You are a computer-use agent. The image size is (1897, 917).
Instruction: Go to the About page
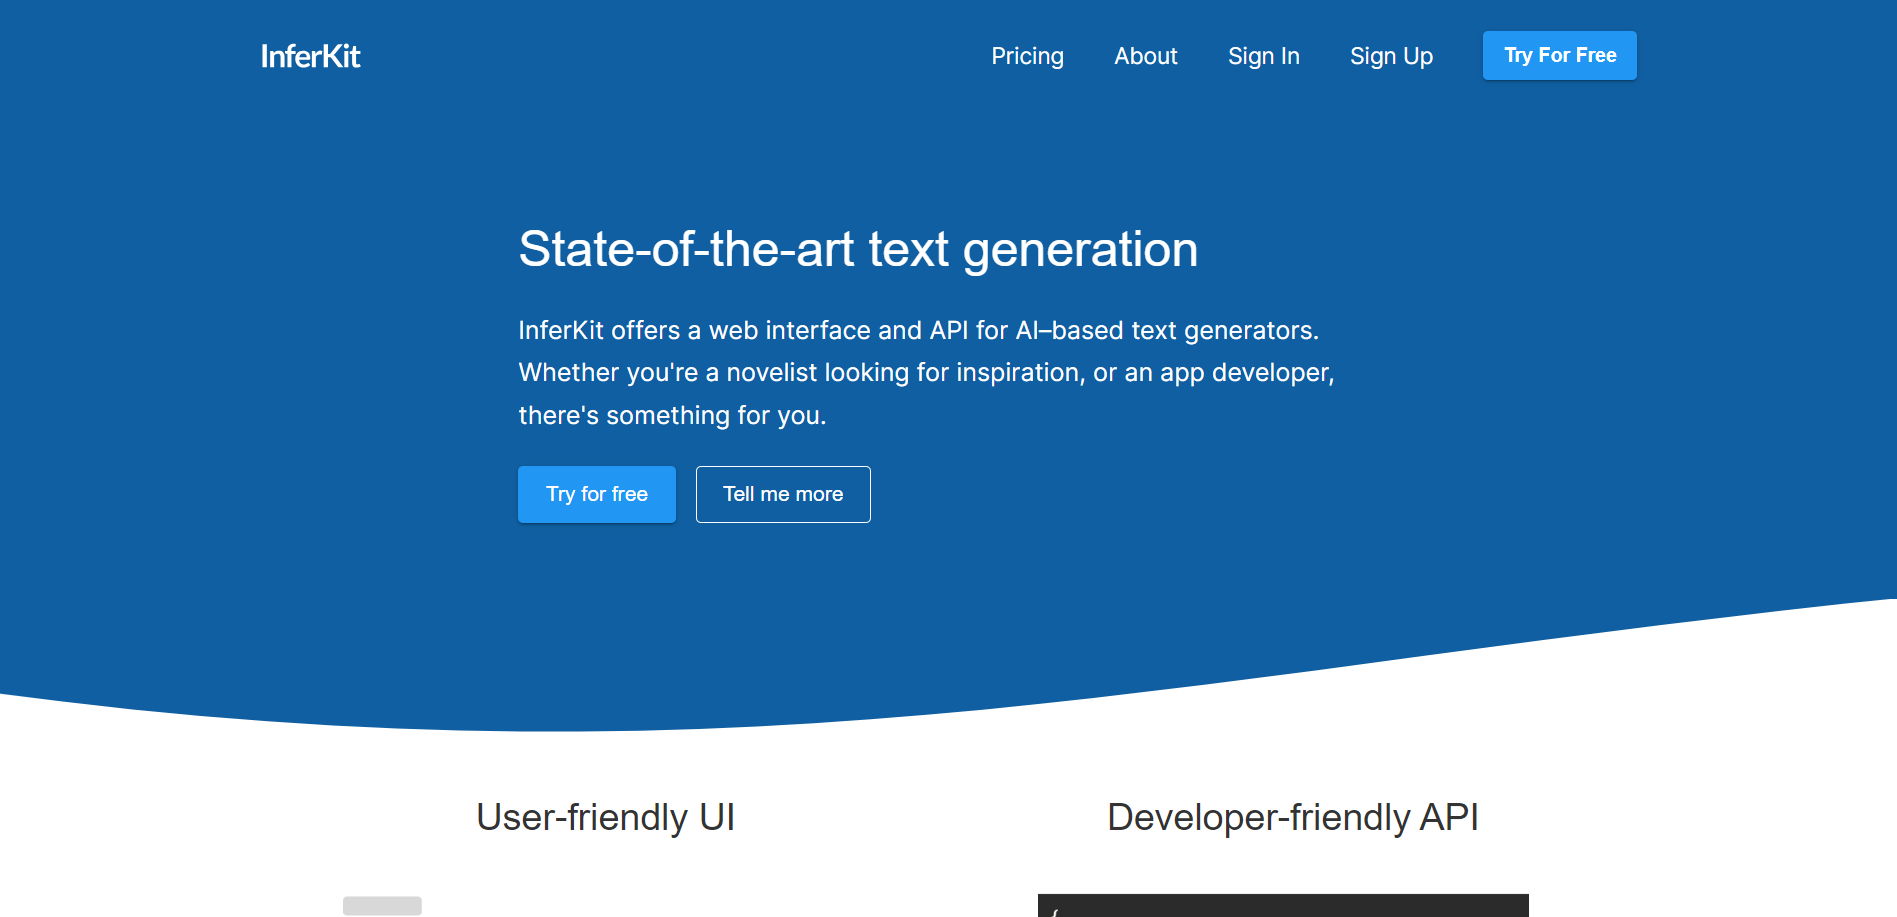click(1145, 56)
